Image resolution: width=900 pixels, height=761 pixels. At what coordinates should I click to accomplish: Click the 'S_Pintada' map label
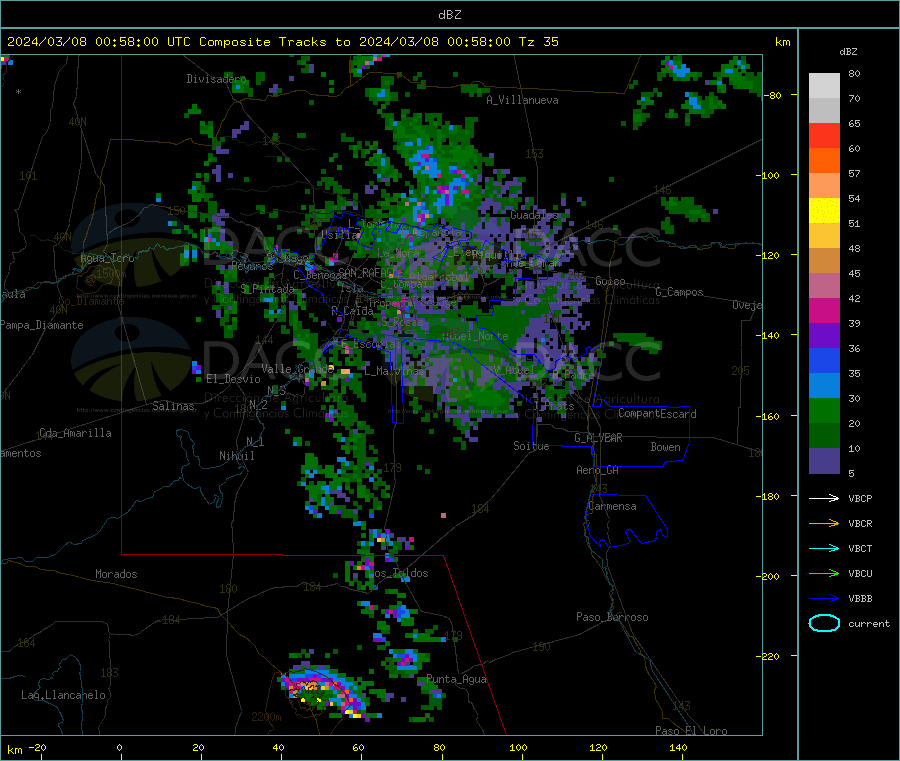(267, 289)
